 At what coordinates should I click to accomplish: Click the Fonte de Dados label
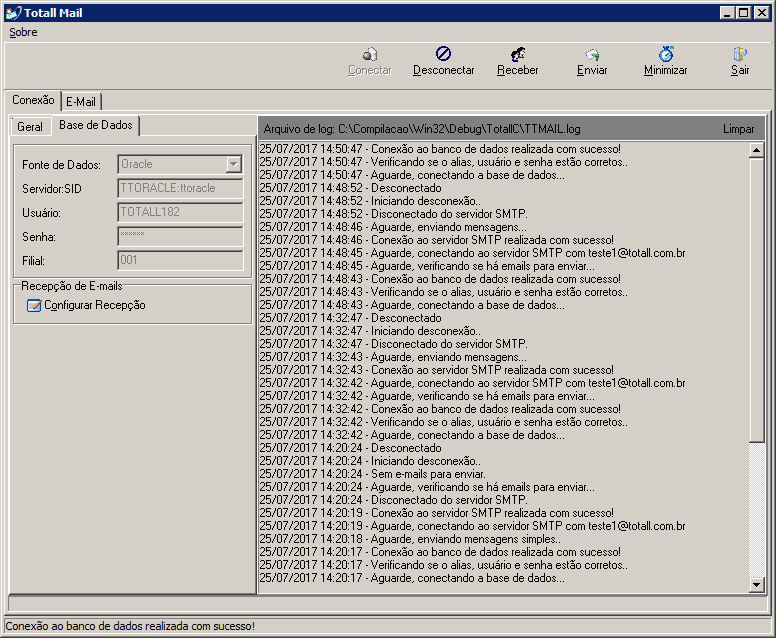[61, 165]
